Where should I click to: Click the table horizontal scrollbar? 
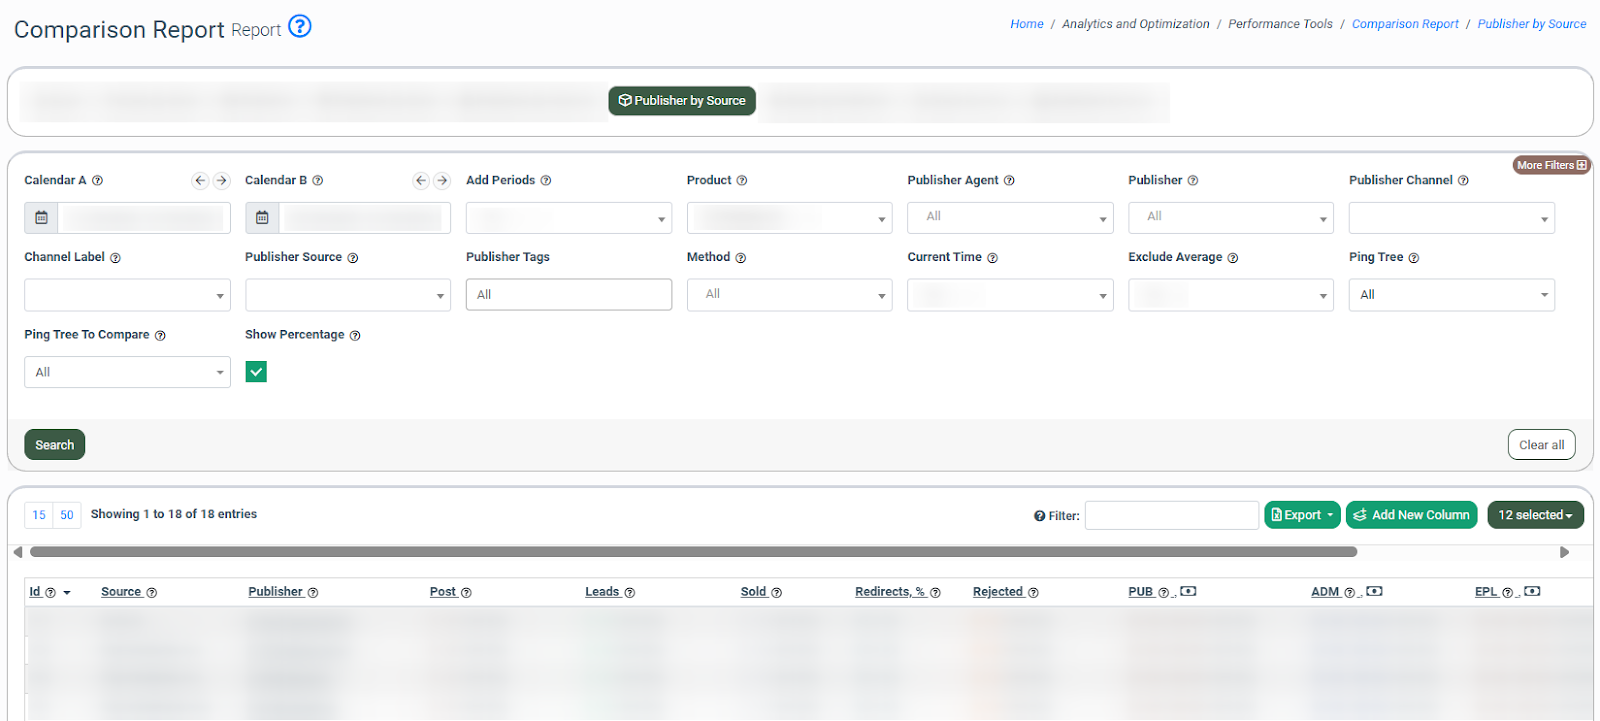(693, 552)
